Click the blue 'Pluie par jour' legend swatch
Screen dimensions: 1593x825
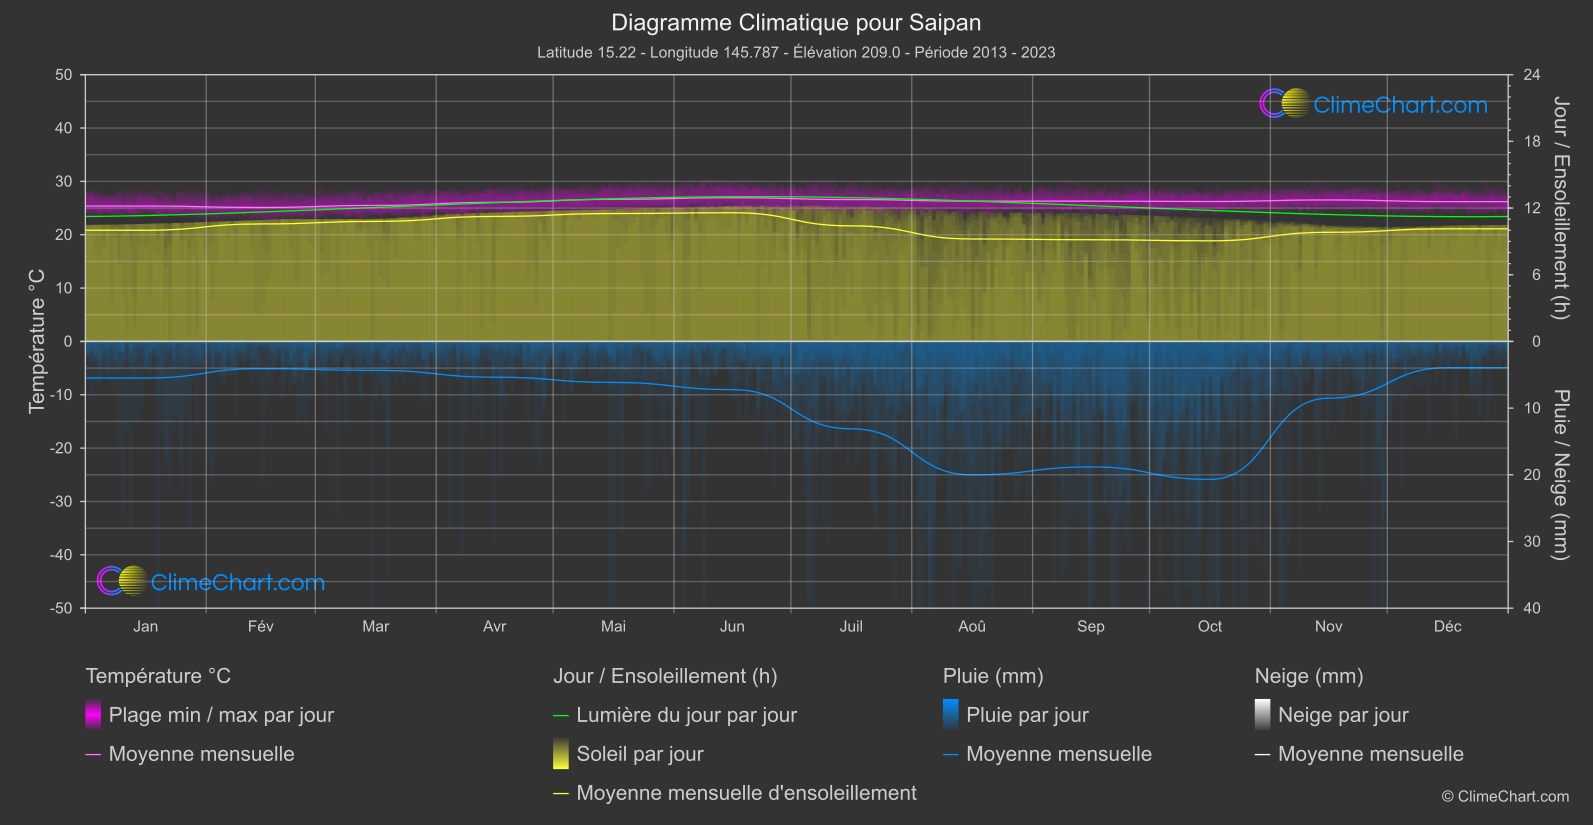951,715
